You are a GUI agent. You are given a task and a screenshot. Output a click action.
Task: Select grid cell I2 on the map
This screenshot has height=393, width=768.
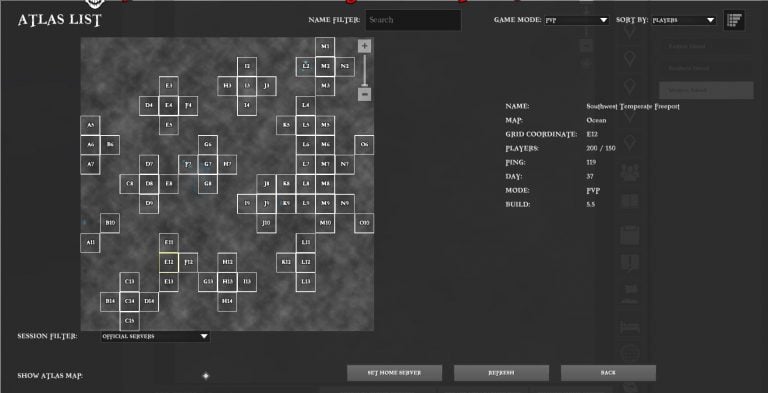pos(247,66)
